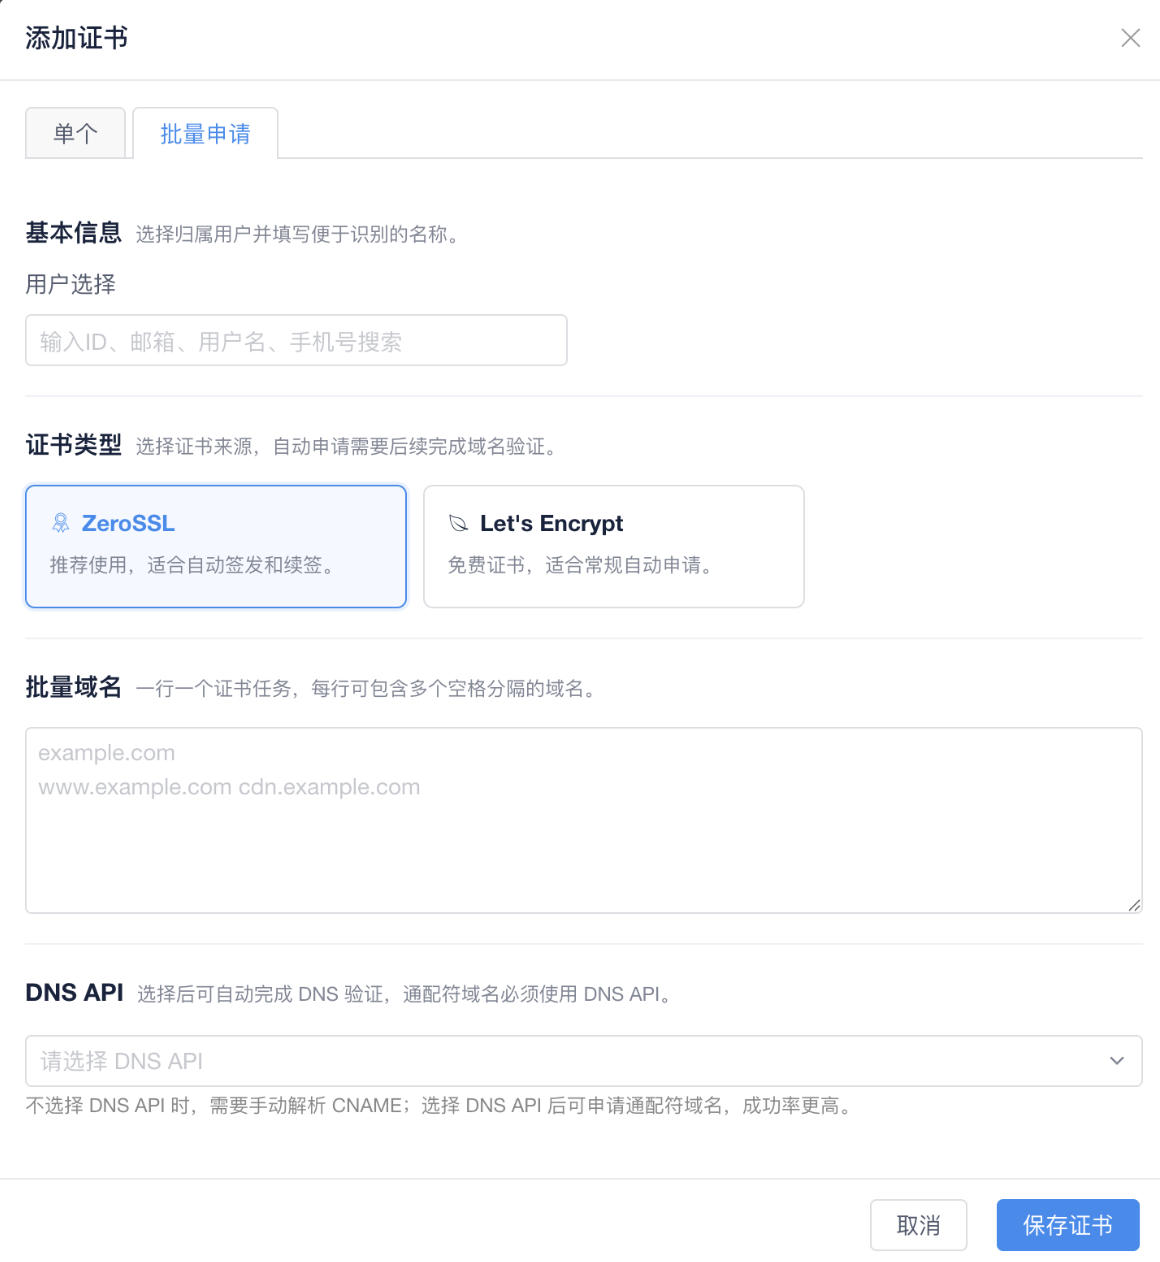Switch to the 单个 tab
Screen dimensions: 1160x1262
click(x=75, y=133)
